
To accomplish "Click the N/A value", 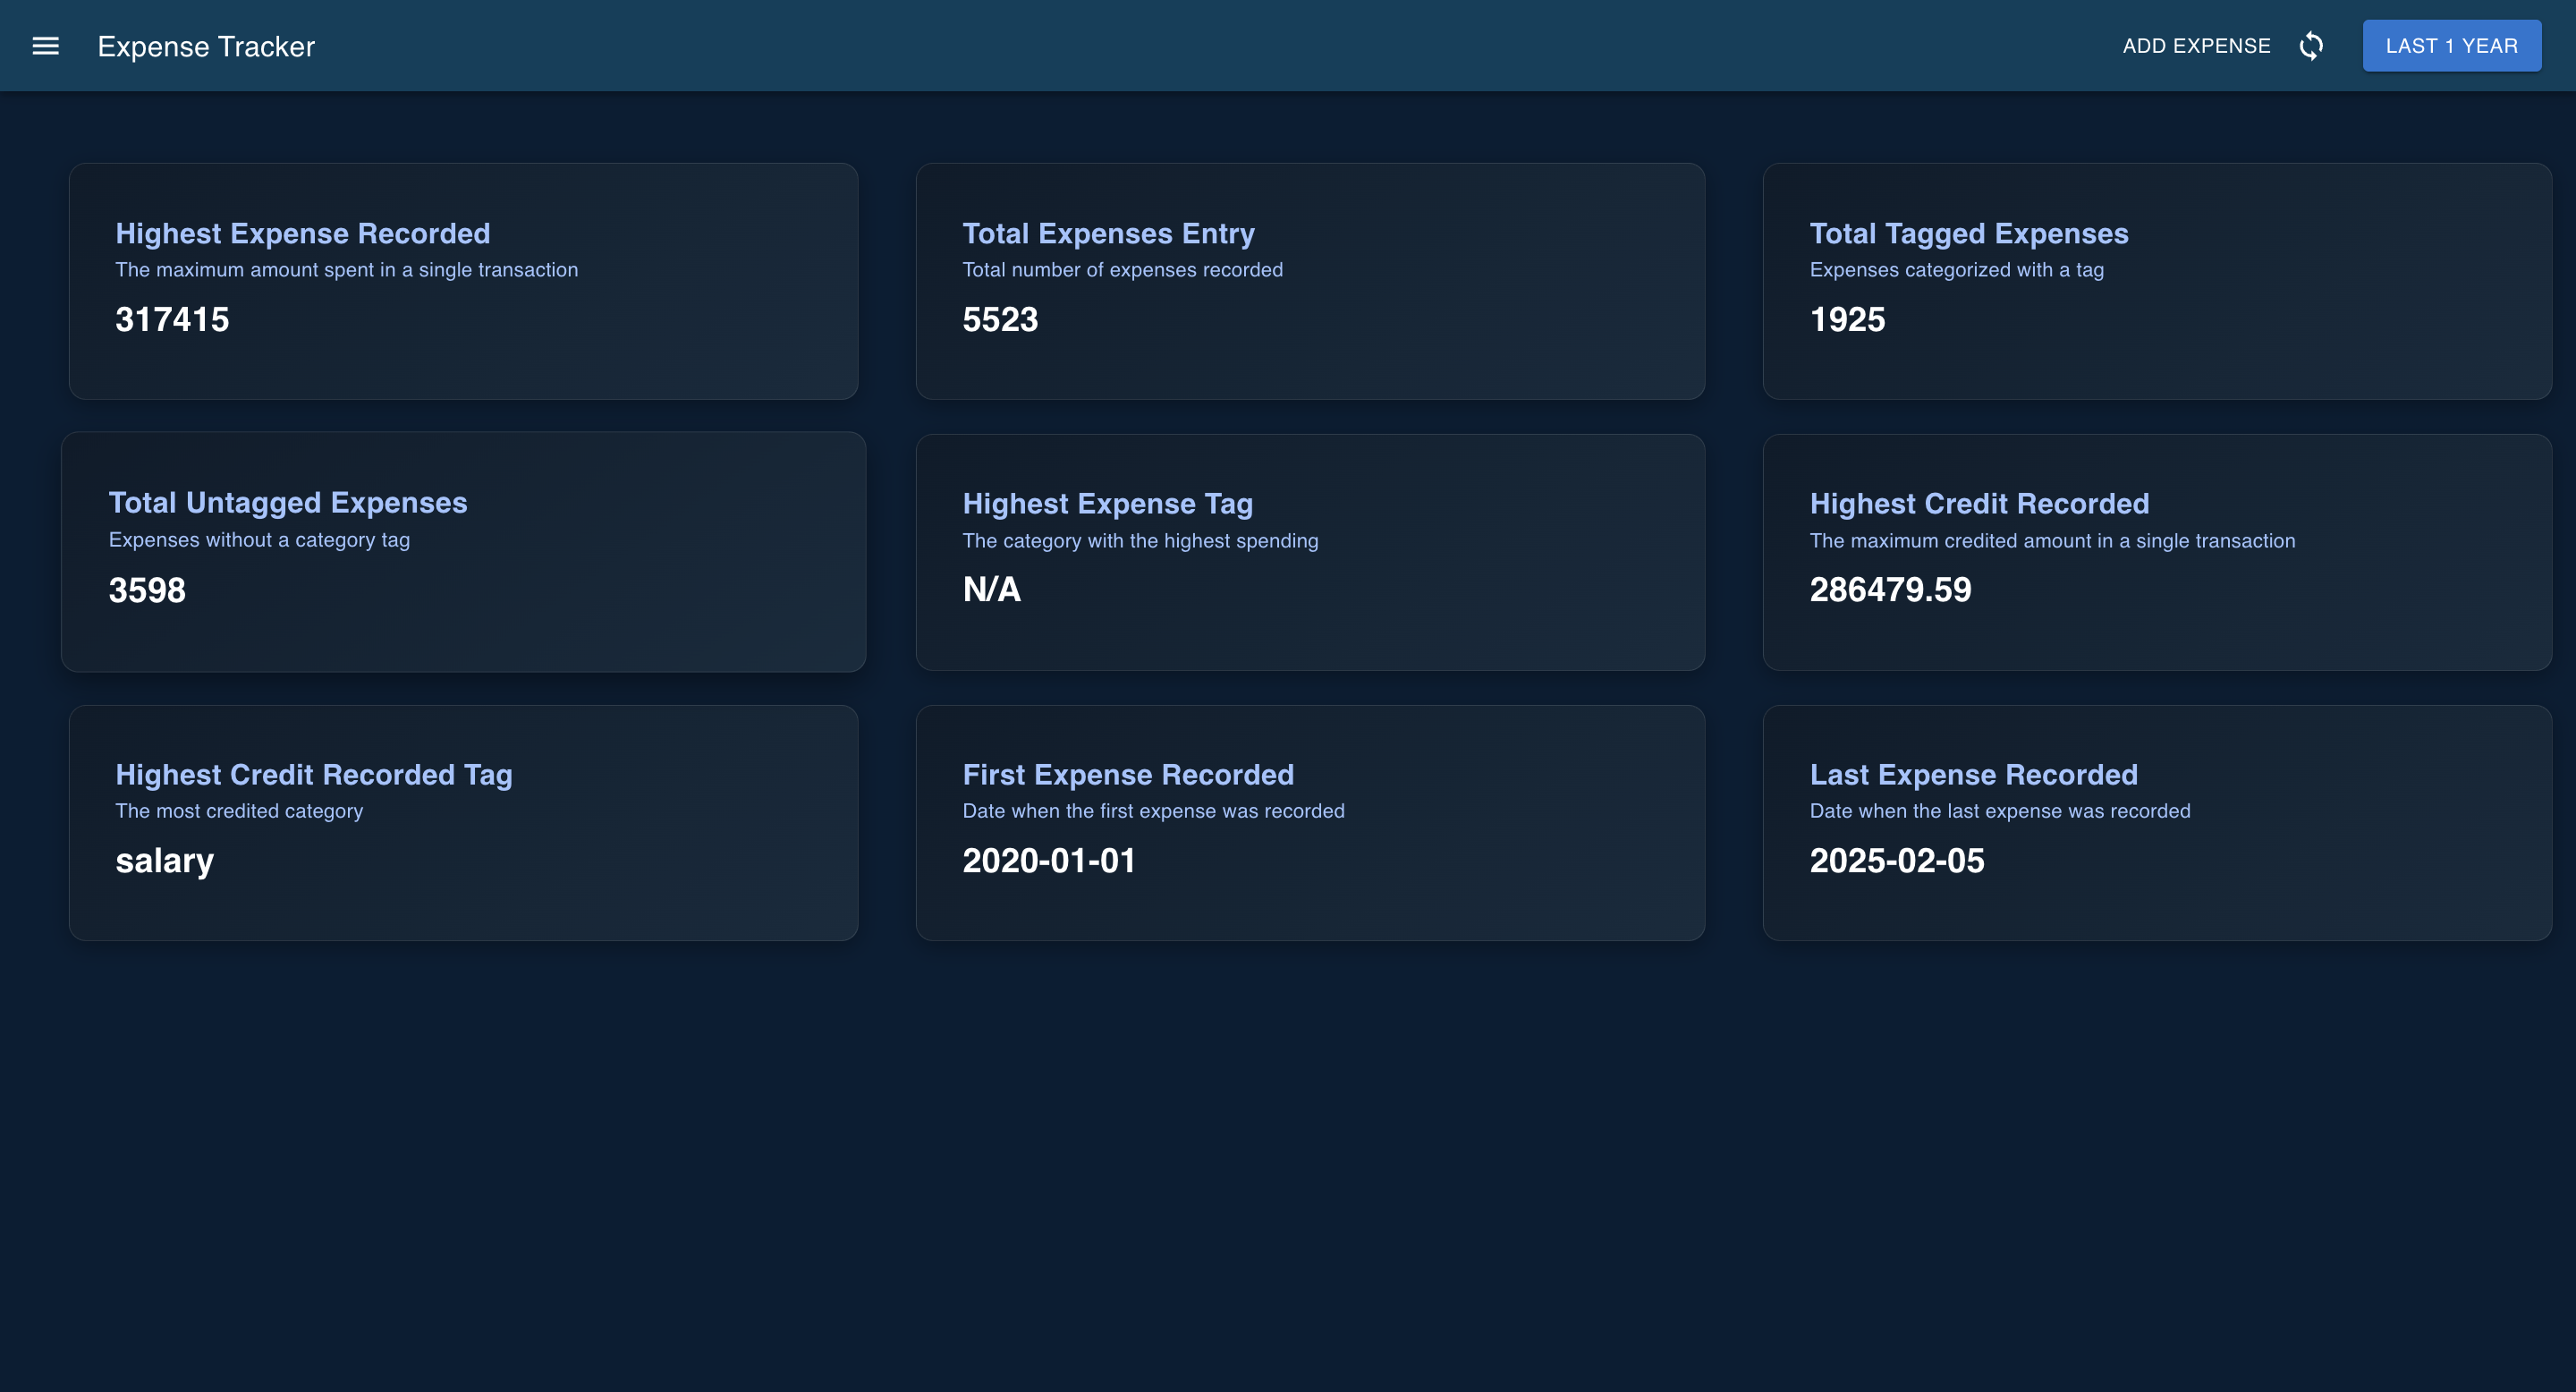I will (x=991, y=590).
